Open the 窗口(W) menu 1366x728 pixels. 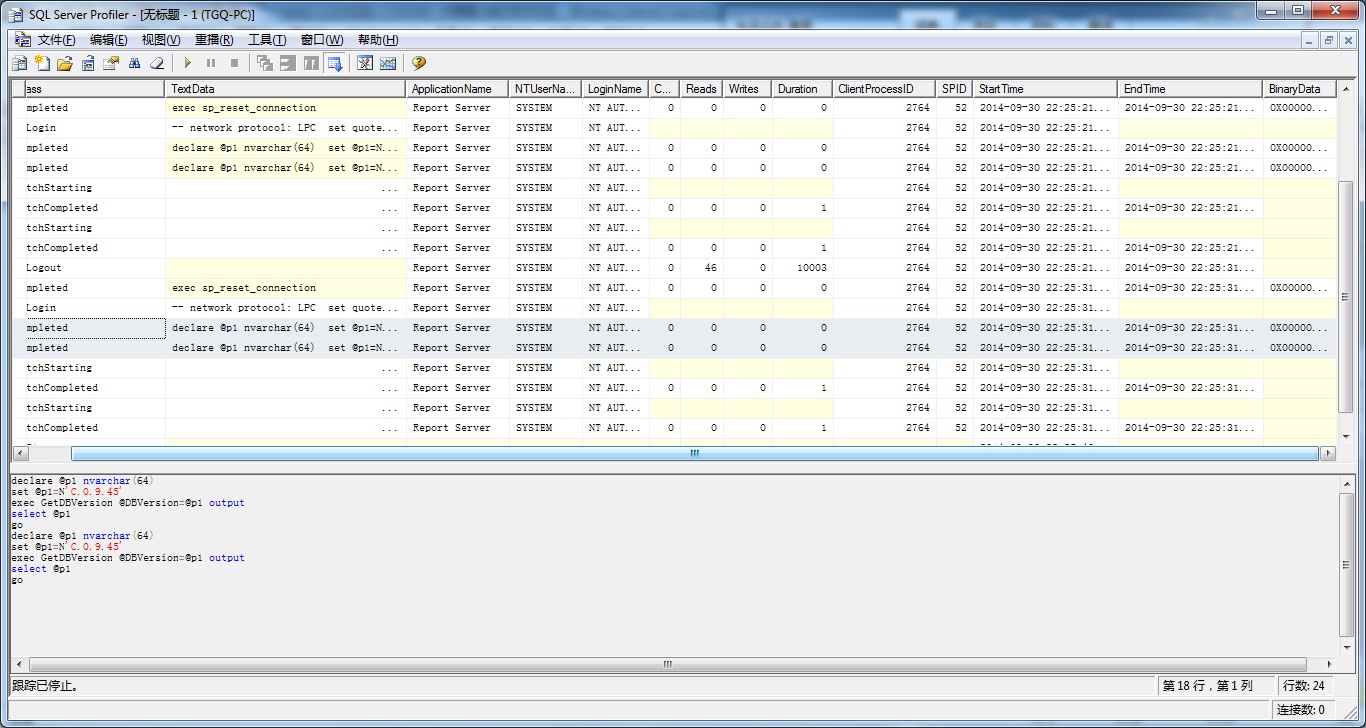pyautogui.click(x=322, y=40)
